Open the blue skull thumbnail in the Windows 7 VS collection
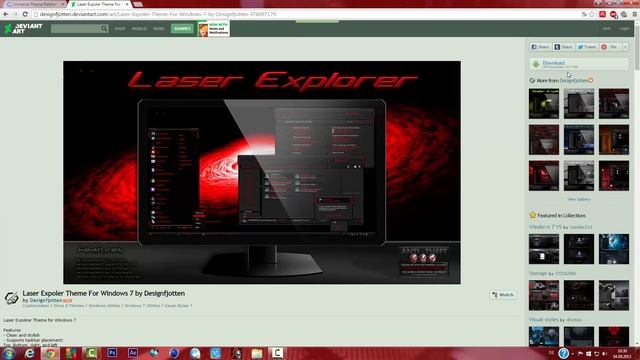Viewport: 640px width, 360px height. (614, 249)
